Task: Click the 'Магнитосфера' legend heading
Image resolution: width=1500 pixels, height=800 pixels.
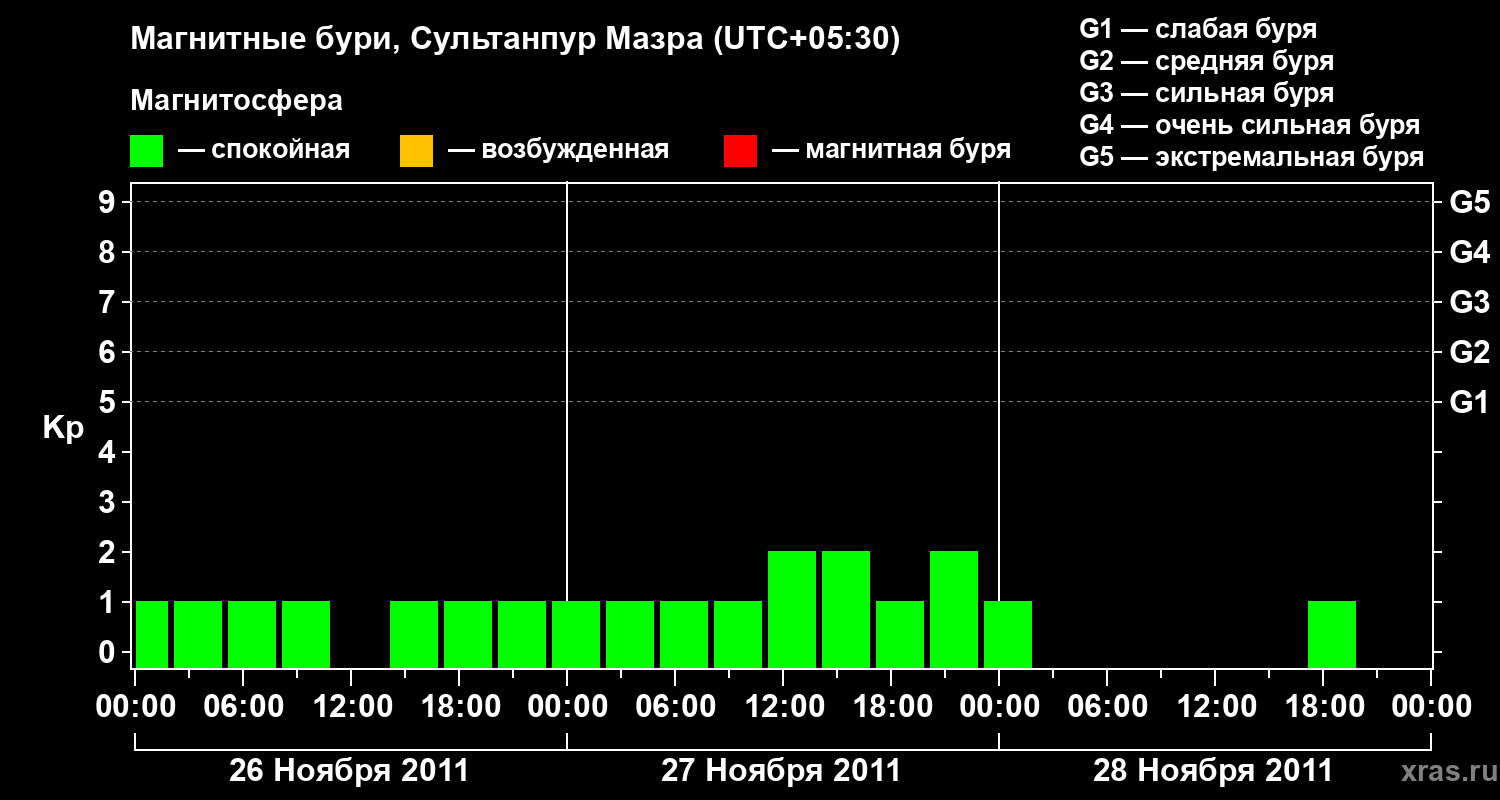Action: [x=236, y=101]
